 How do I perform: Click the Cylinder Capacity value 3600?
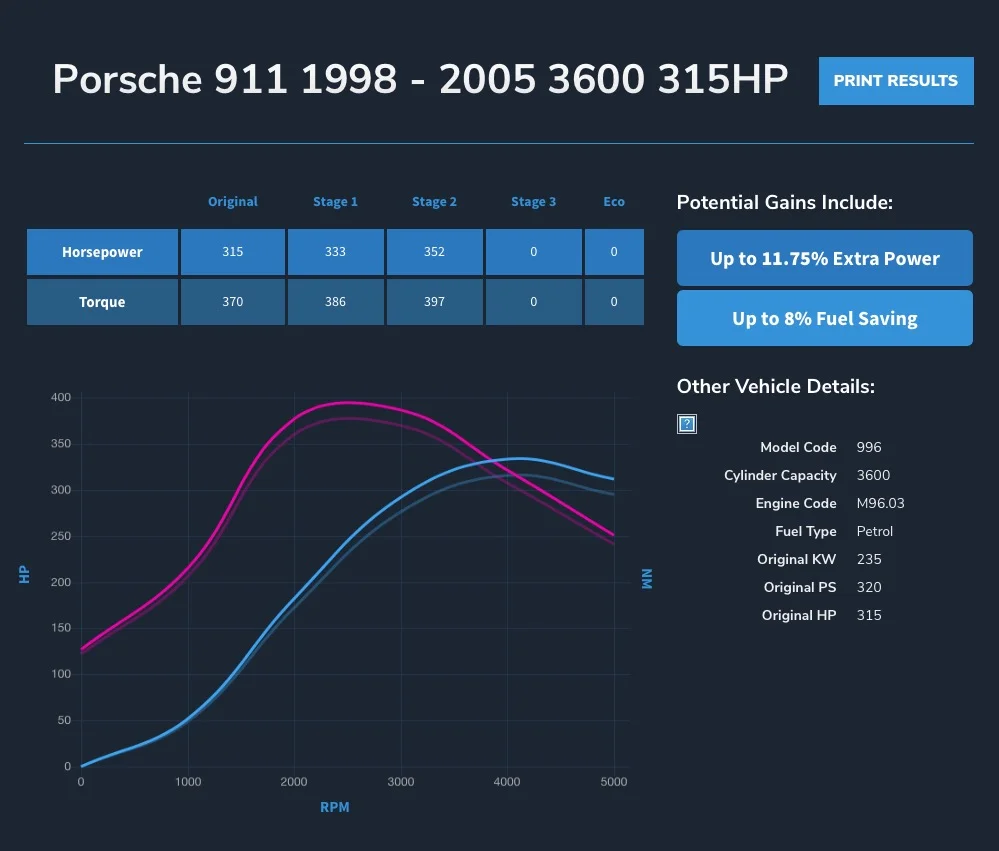click(873, 475)
